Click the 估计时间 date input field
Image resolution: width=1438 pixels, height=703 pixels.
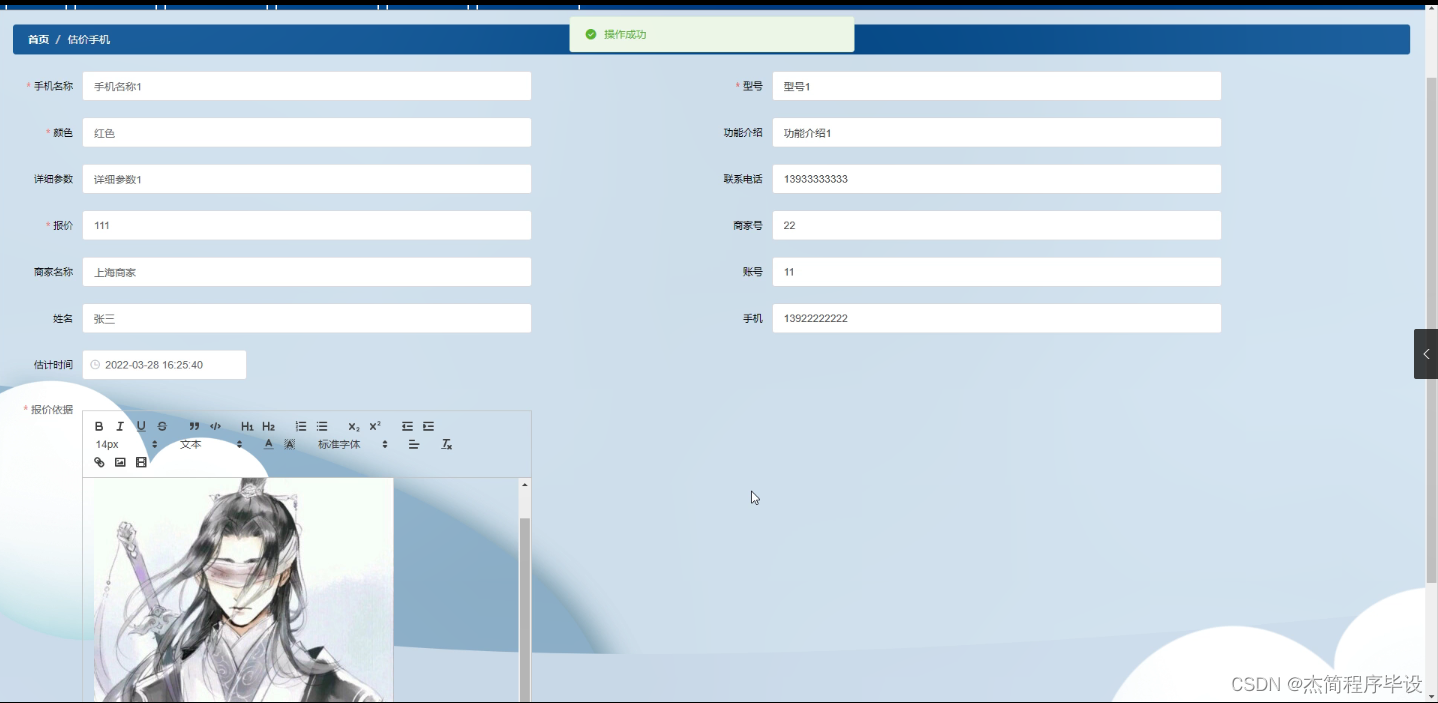click(x=165, y=364)
